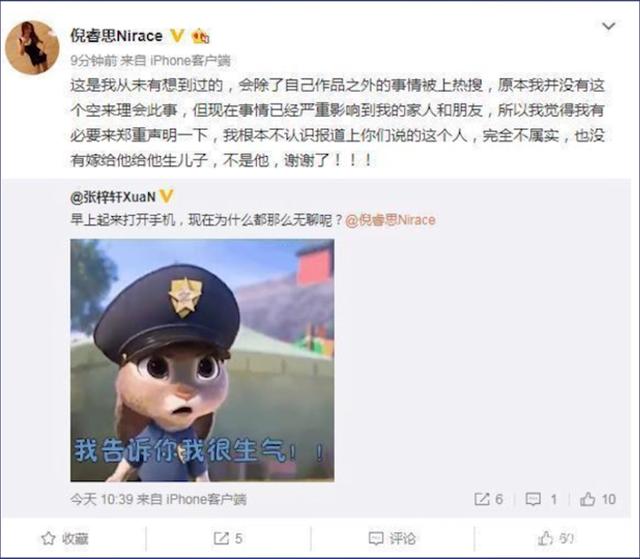
Task: Click comment icon showing 1 on quoted post
Action: [x=541, y=499]
